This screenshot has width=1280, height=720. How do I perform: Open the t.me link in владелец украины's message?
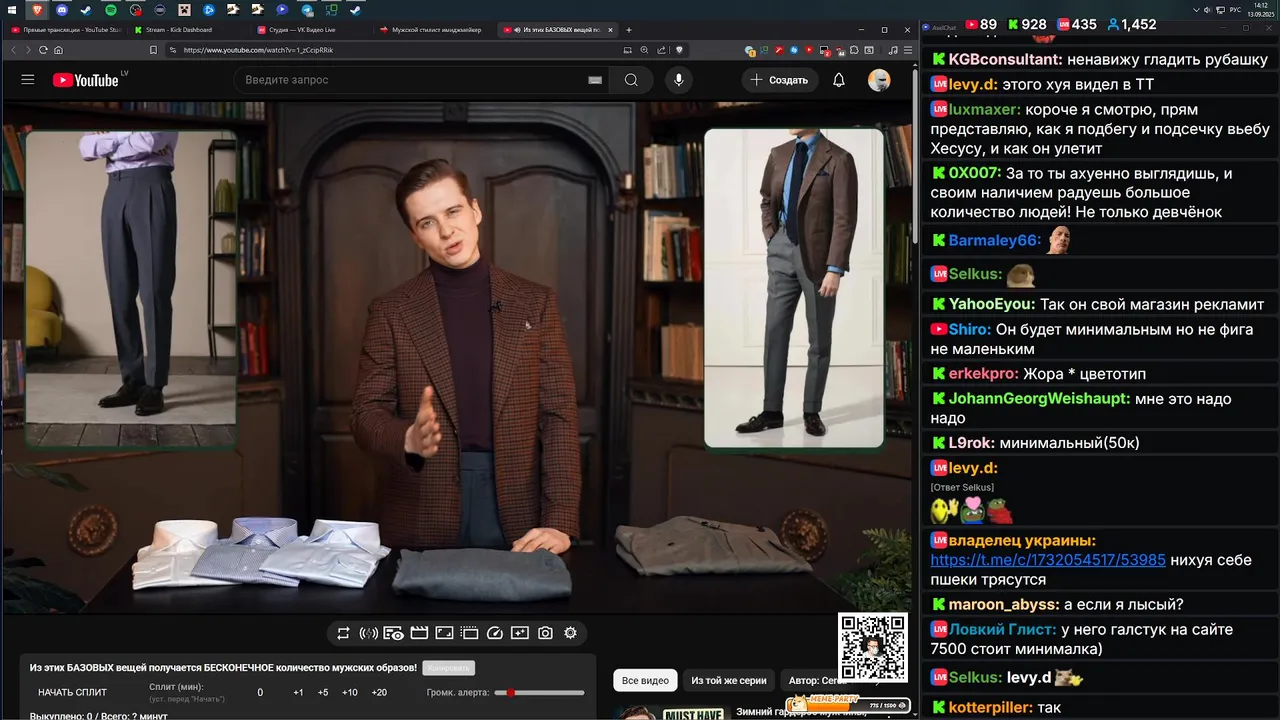(1048, 560)
